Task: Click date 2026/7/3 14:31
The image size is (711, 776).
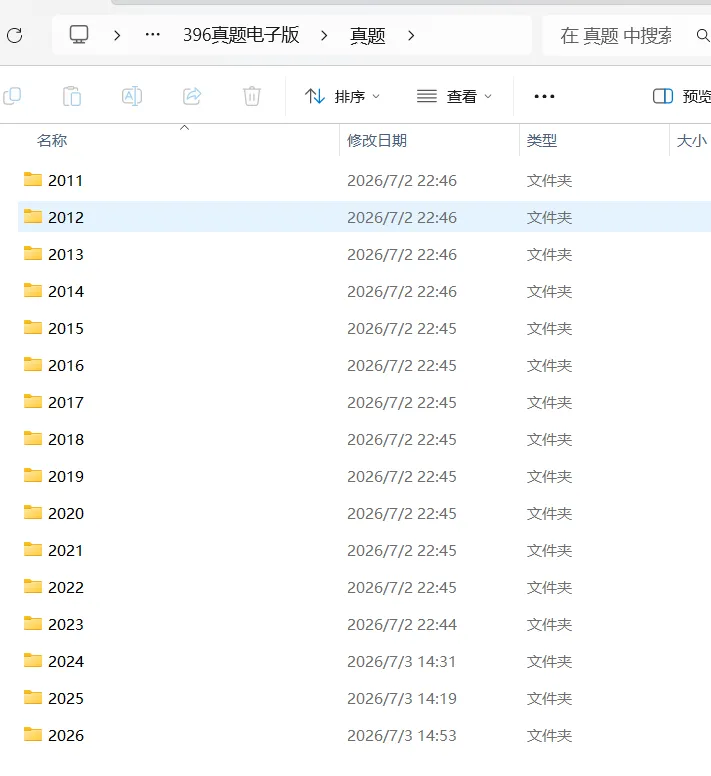Action: 401,662
